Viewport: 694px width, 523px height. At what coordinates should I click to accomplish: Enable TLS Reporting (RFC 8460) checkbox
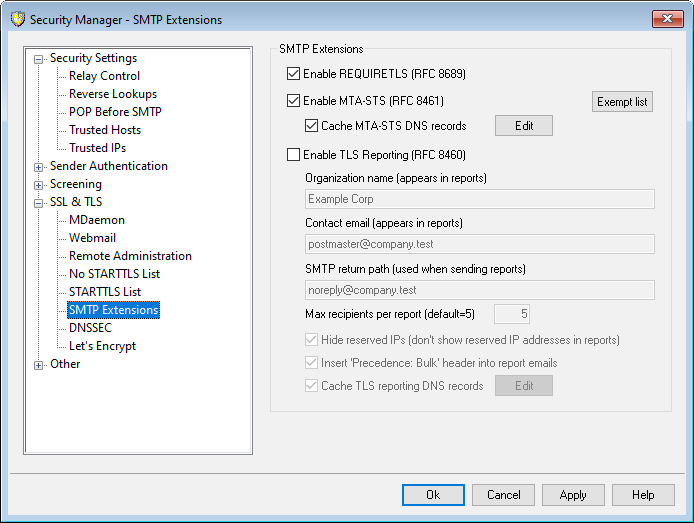tap(293, 155)
